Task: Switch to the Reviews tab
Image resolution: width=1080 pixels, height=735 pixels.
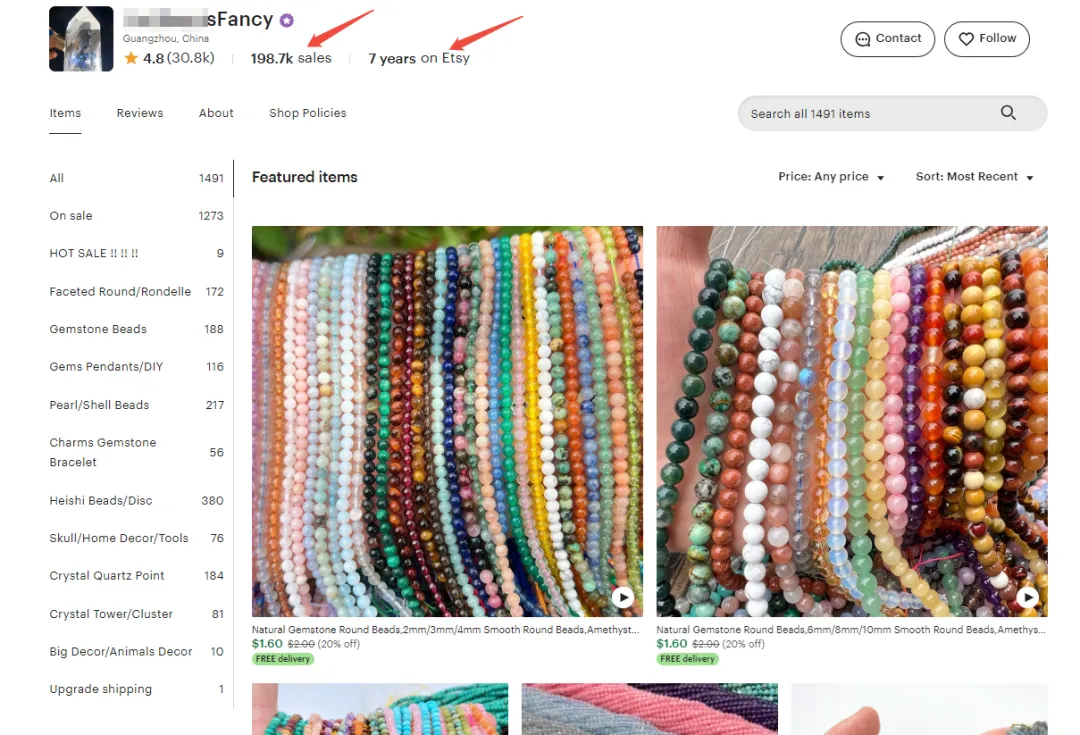Action: tap(140, 113)
